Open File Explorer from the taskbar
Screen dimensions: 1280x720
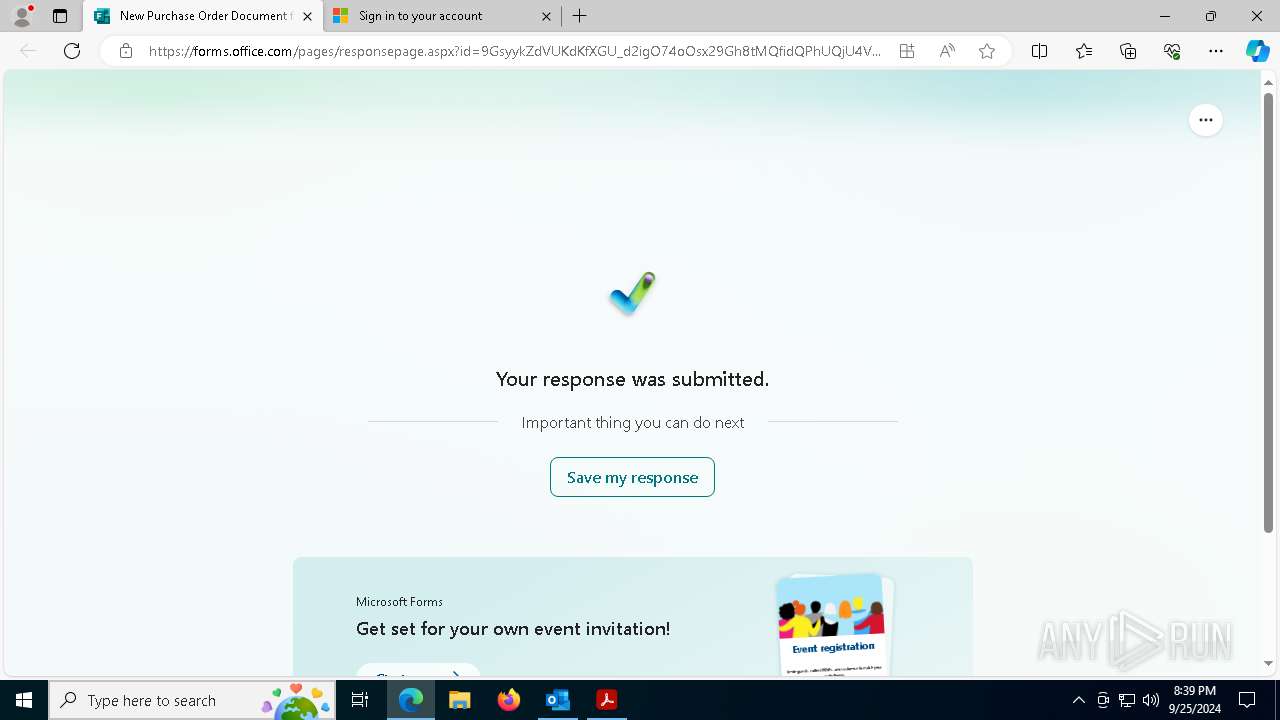tap(460, 700)
